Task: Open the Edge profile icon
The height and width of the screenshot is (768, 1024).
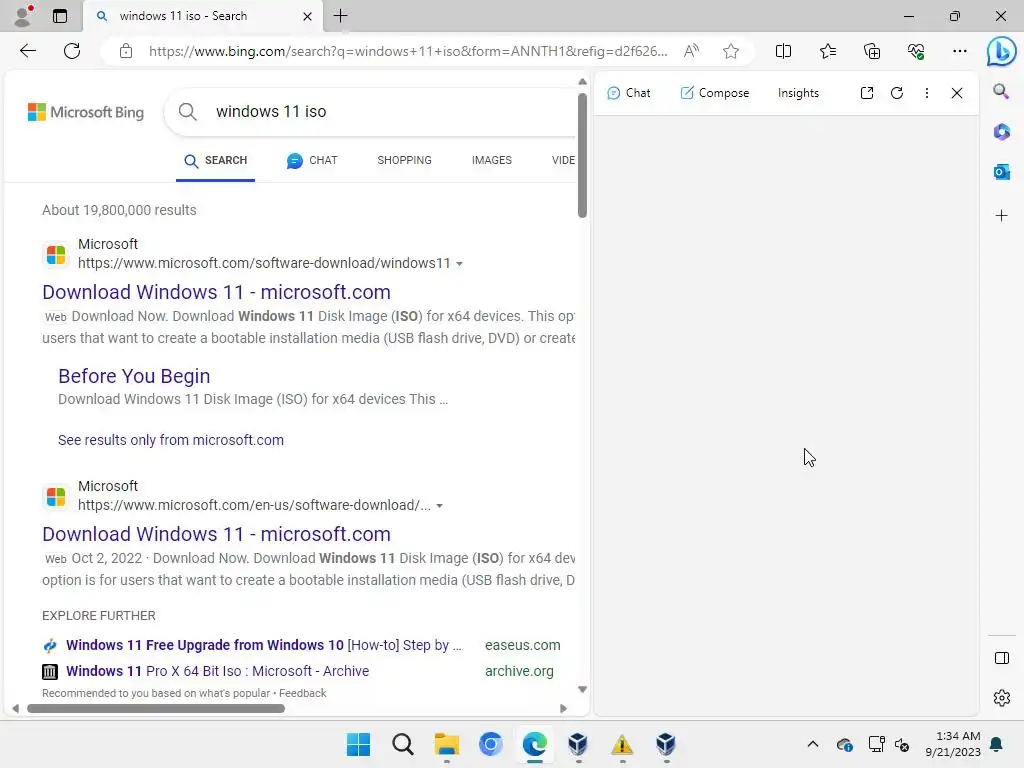Action: [24, 16]
